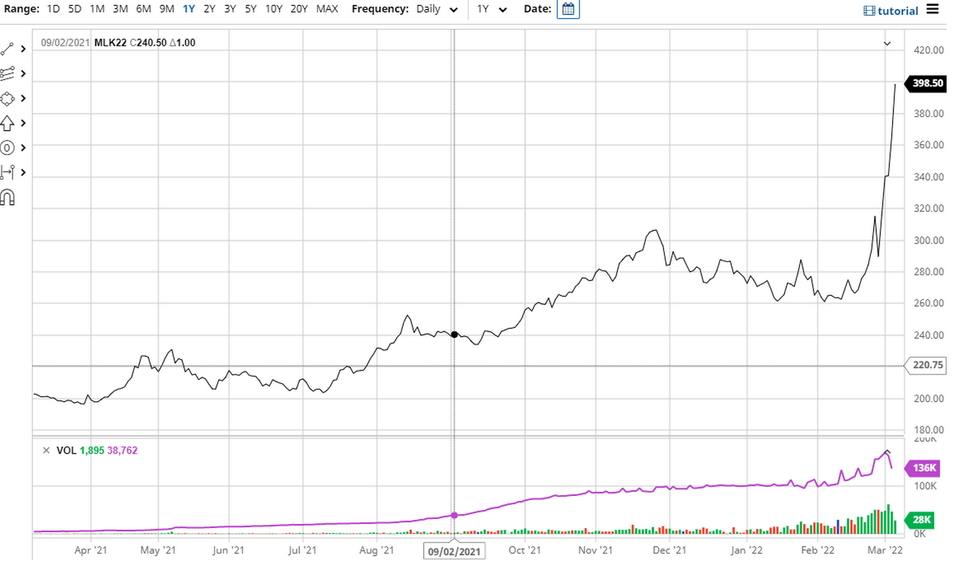Expand the line tool options arrow
This screenshot has width=960, height=578.
23,49
